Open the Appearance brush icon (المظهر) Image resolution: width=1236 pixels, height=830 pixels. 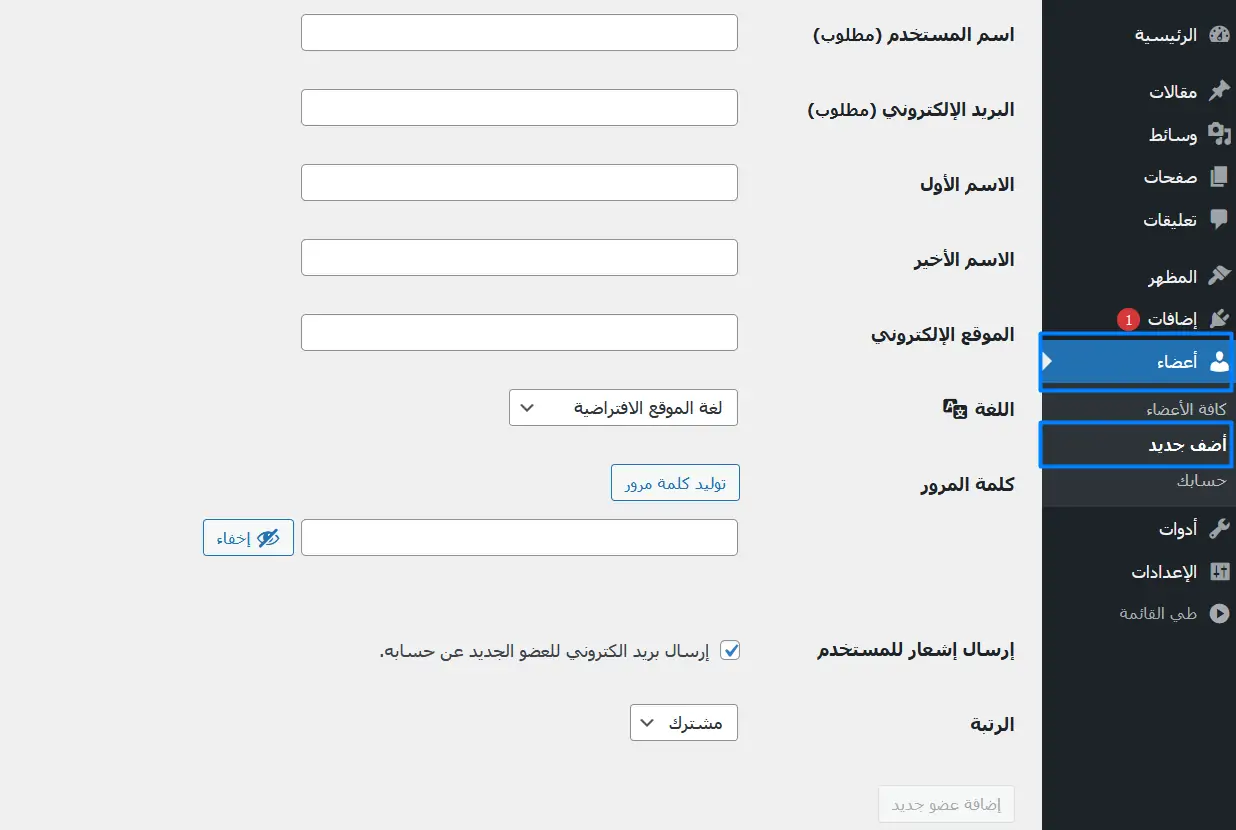tap(1218, 276)
